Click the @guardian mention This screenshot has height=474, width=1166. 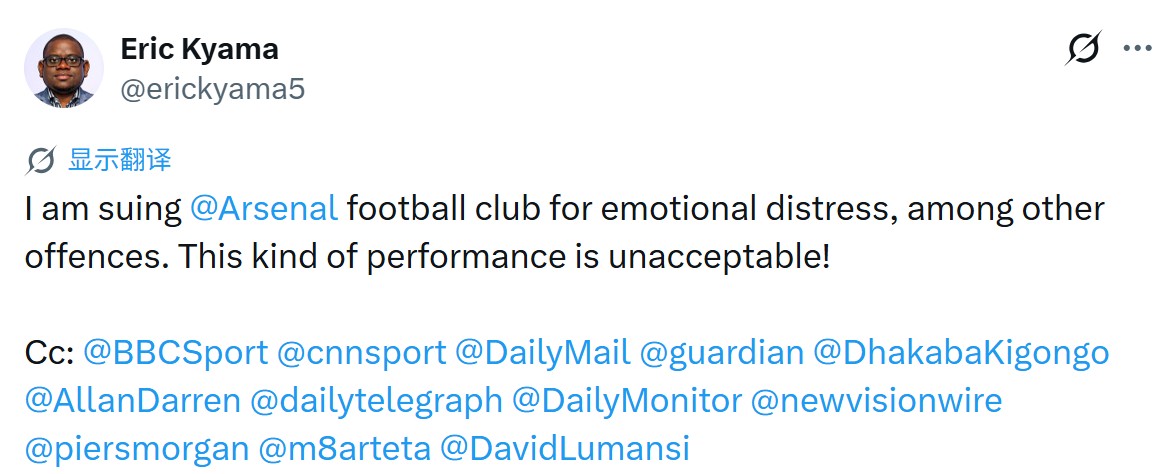point(721,352)
